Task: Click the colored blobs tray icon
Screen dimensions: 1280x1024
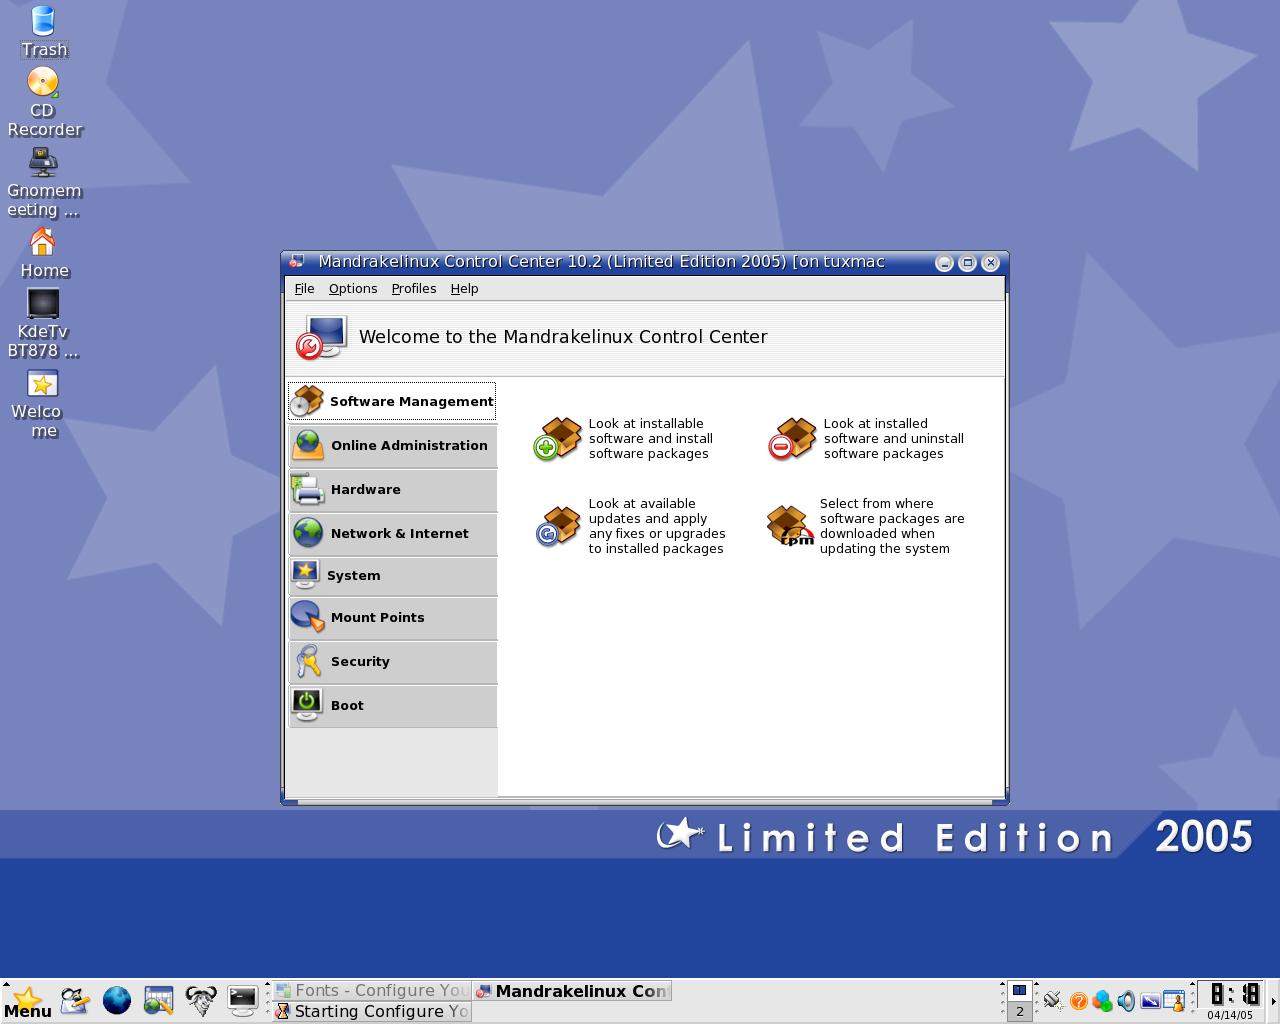Action: coord(1102,1000)
